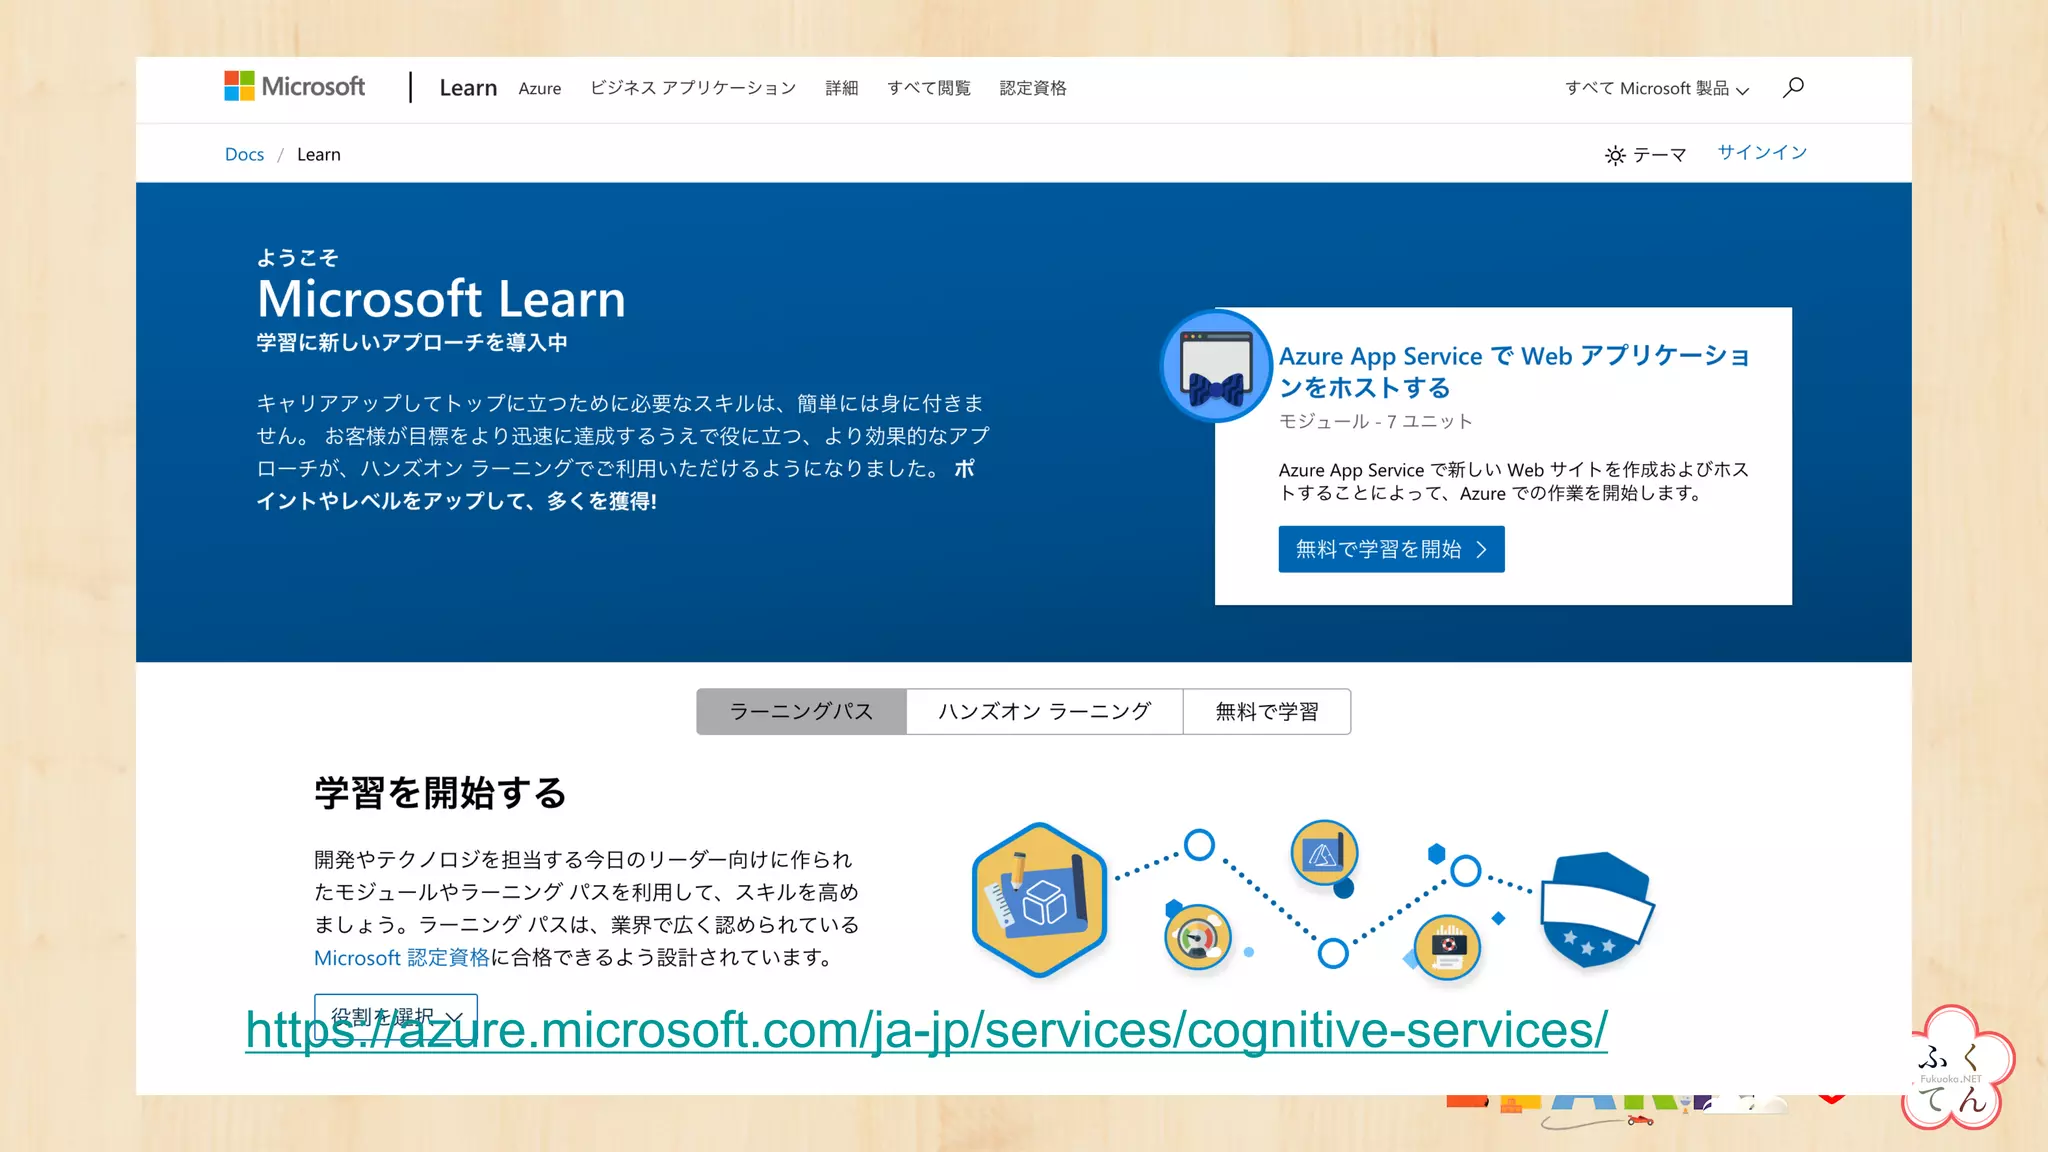Click the blue triangle diagram circle icon
The height and width of the screenshot is (1152, 2048).
pyautogui.click(x=1324, y=854)
